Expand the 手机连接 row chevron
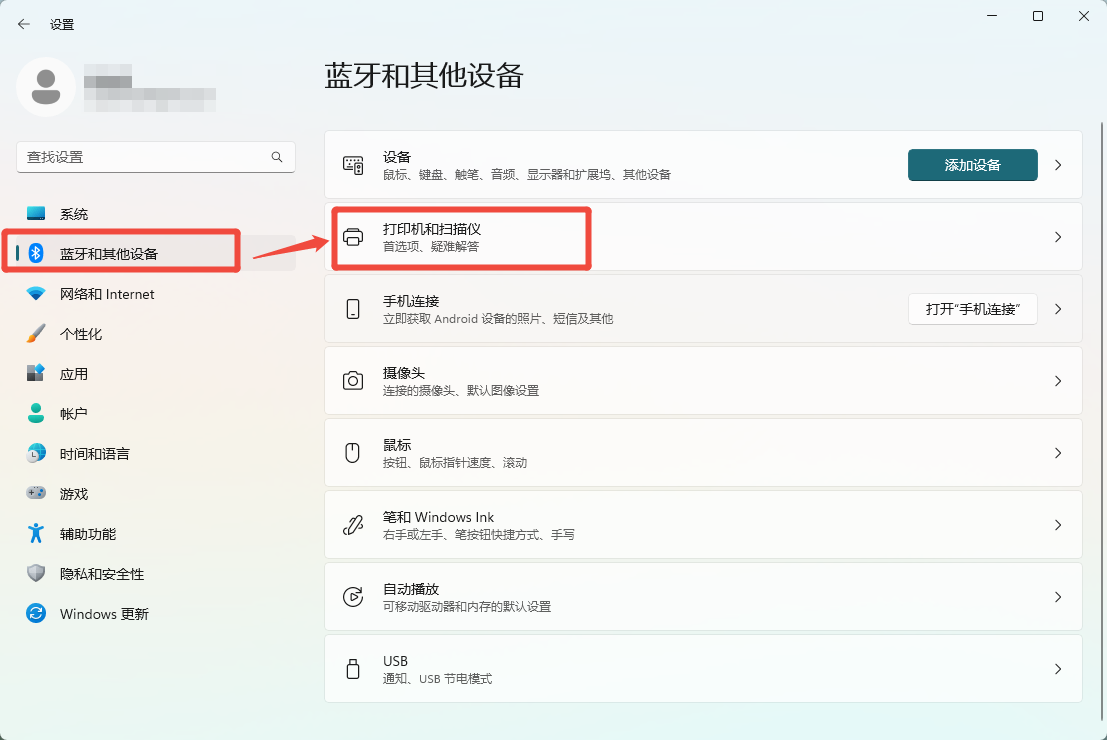The image size is (1107, 740). click(1058, 309)
